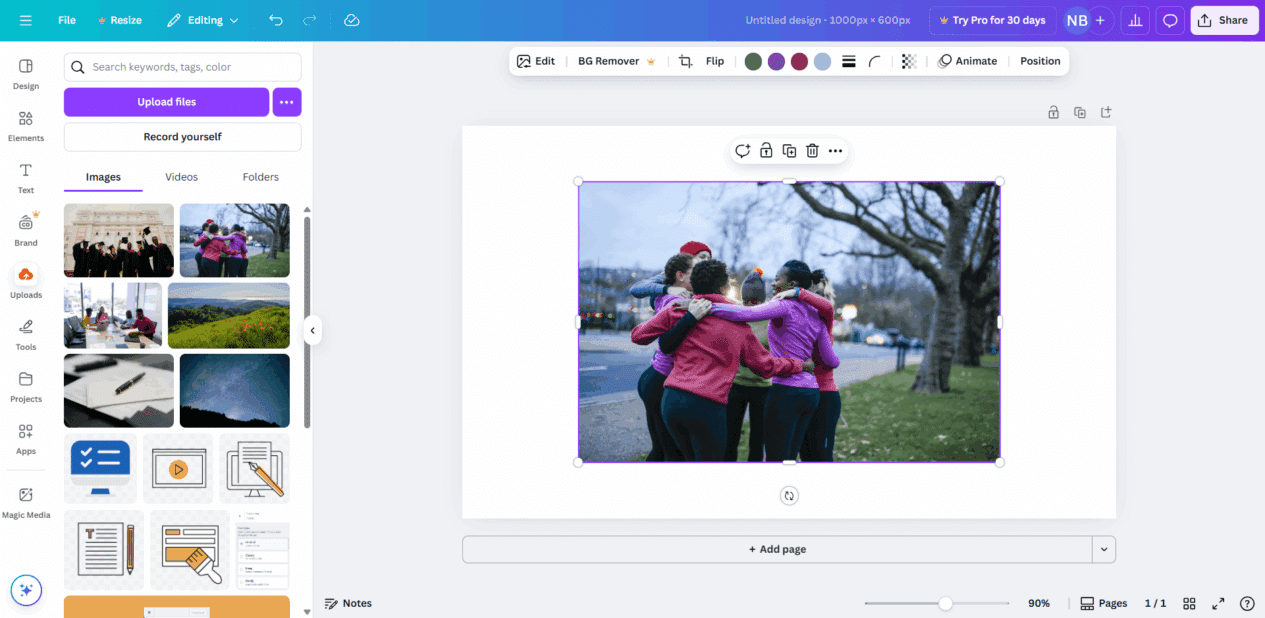Flip the selected image
This screenshot has width=1265, height=618.
click(714, 61)
